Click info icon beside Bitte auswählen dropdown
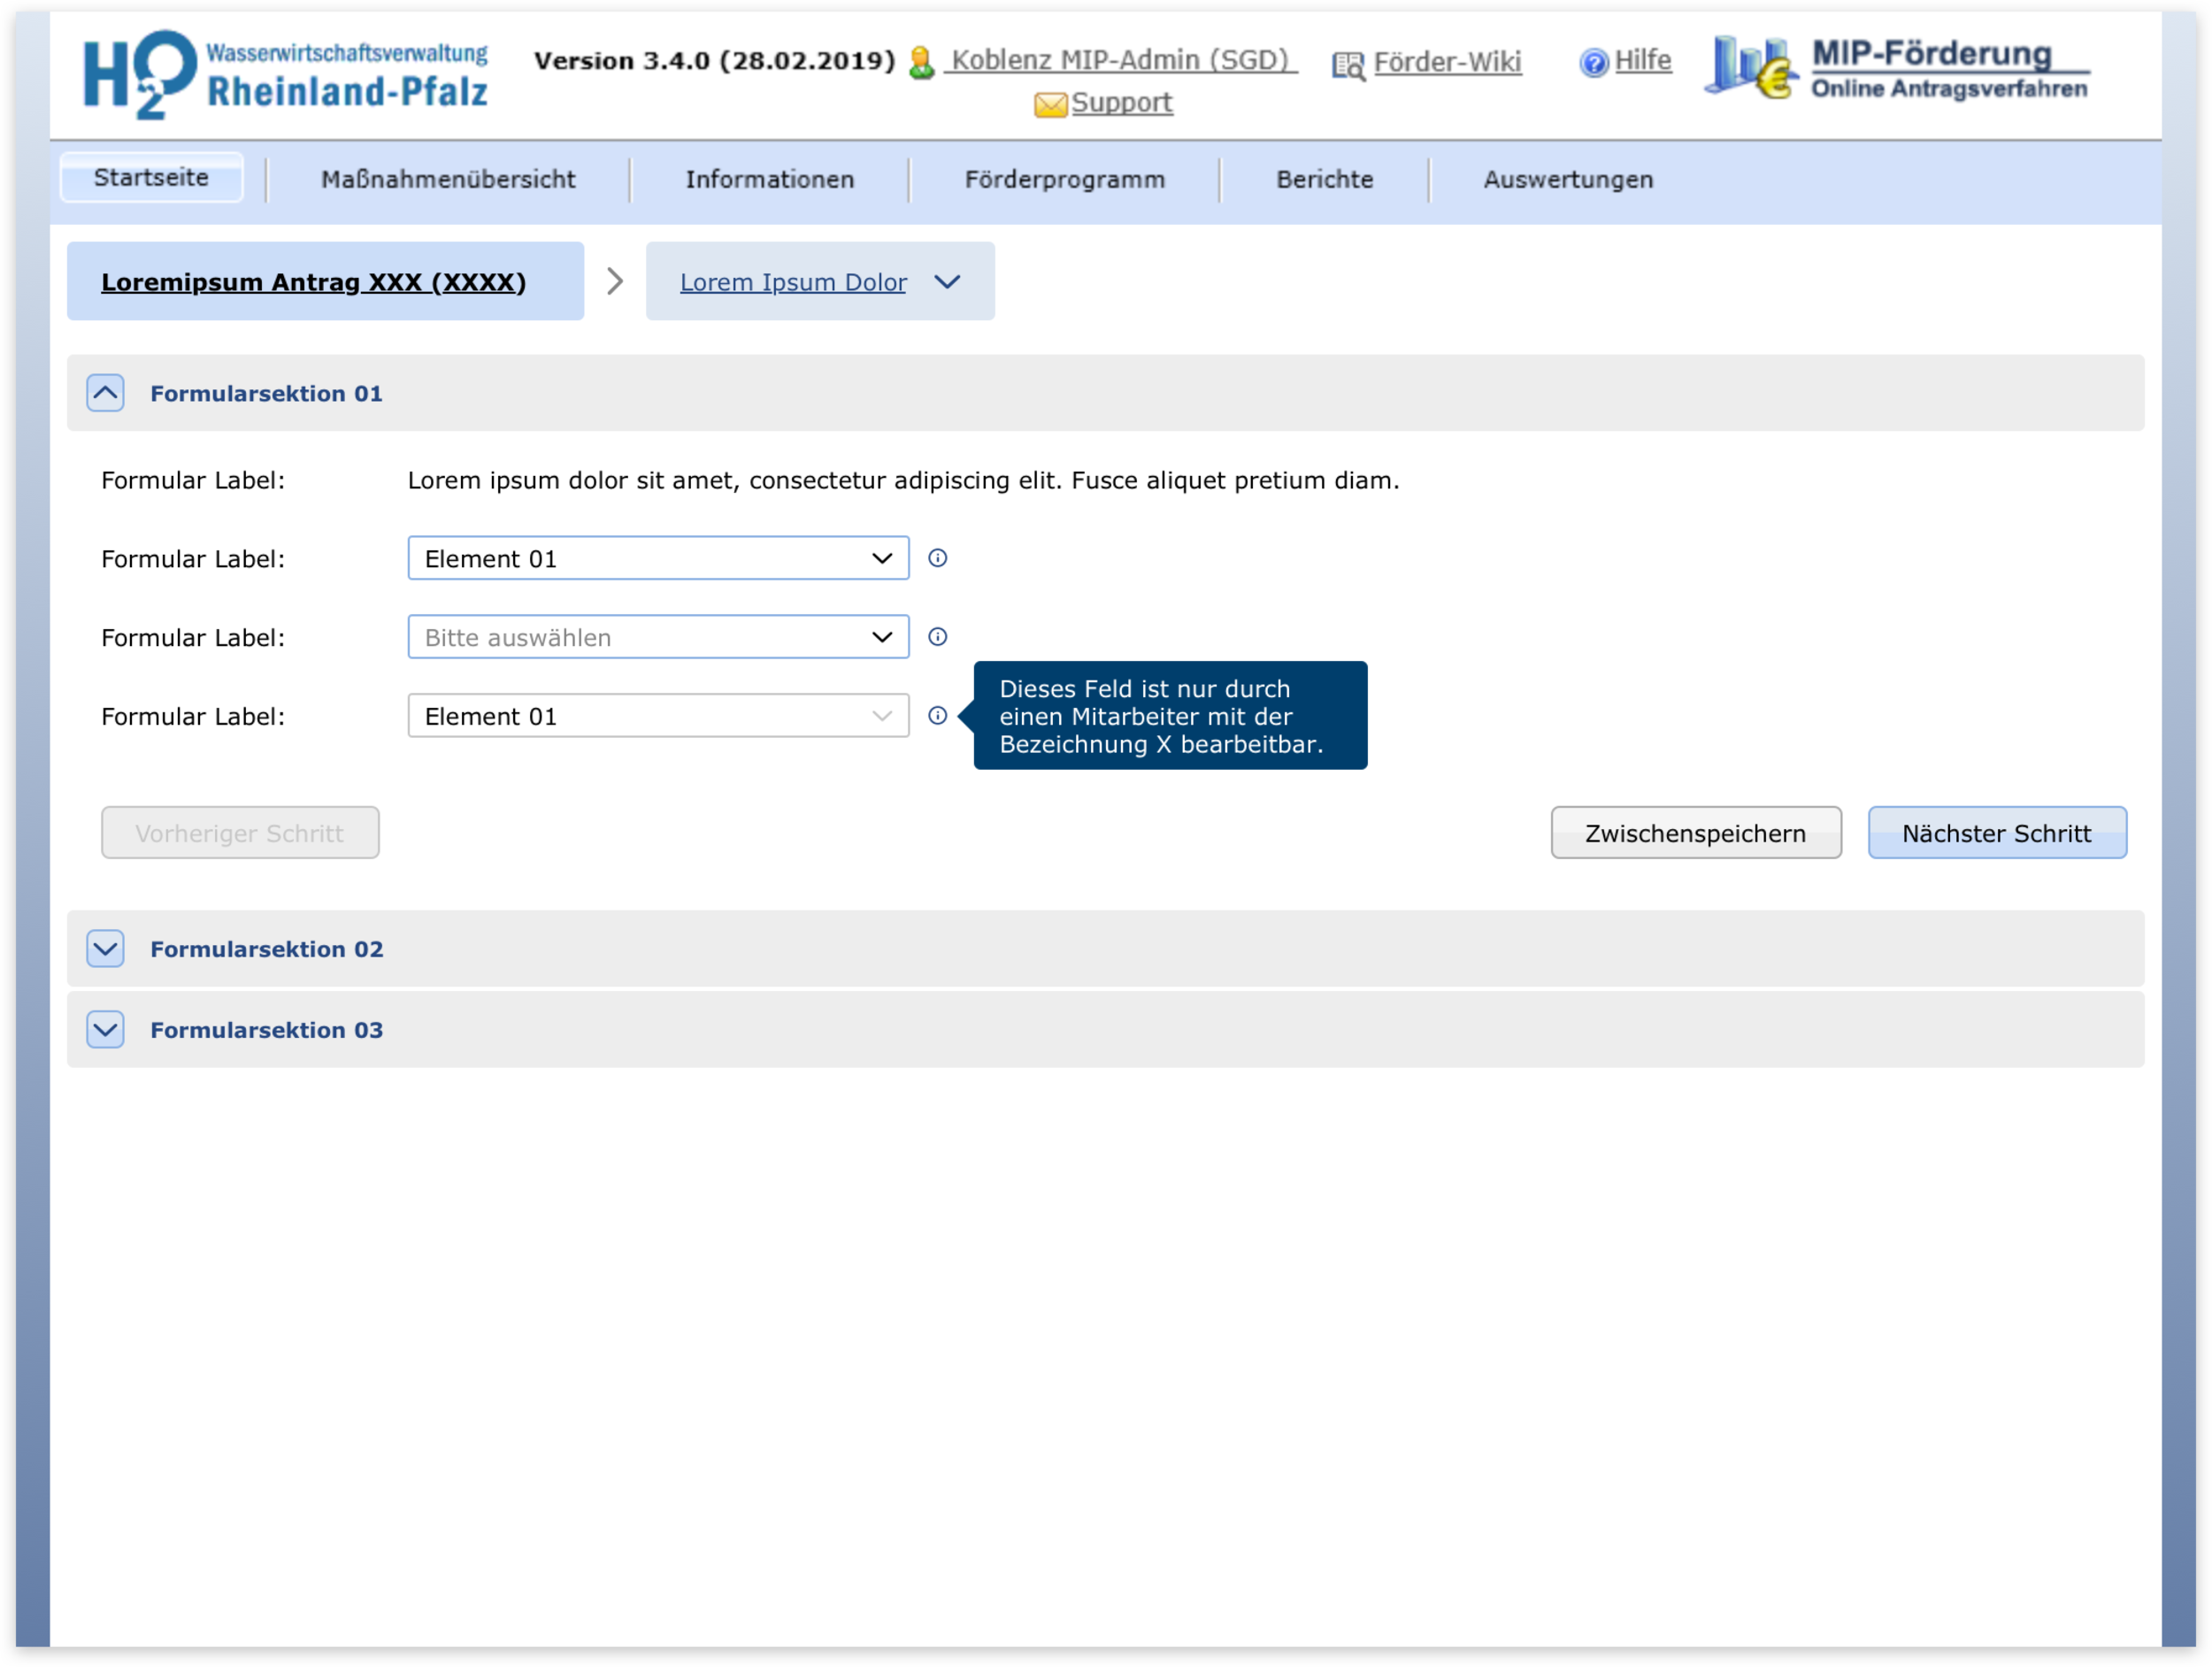The width and height of the screenshot is (2212, 1667). click(937, 637)
